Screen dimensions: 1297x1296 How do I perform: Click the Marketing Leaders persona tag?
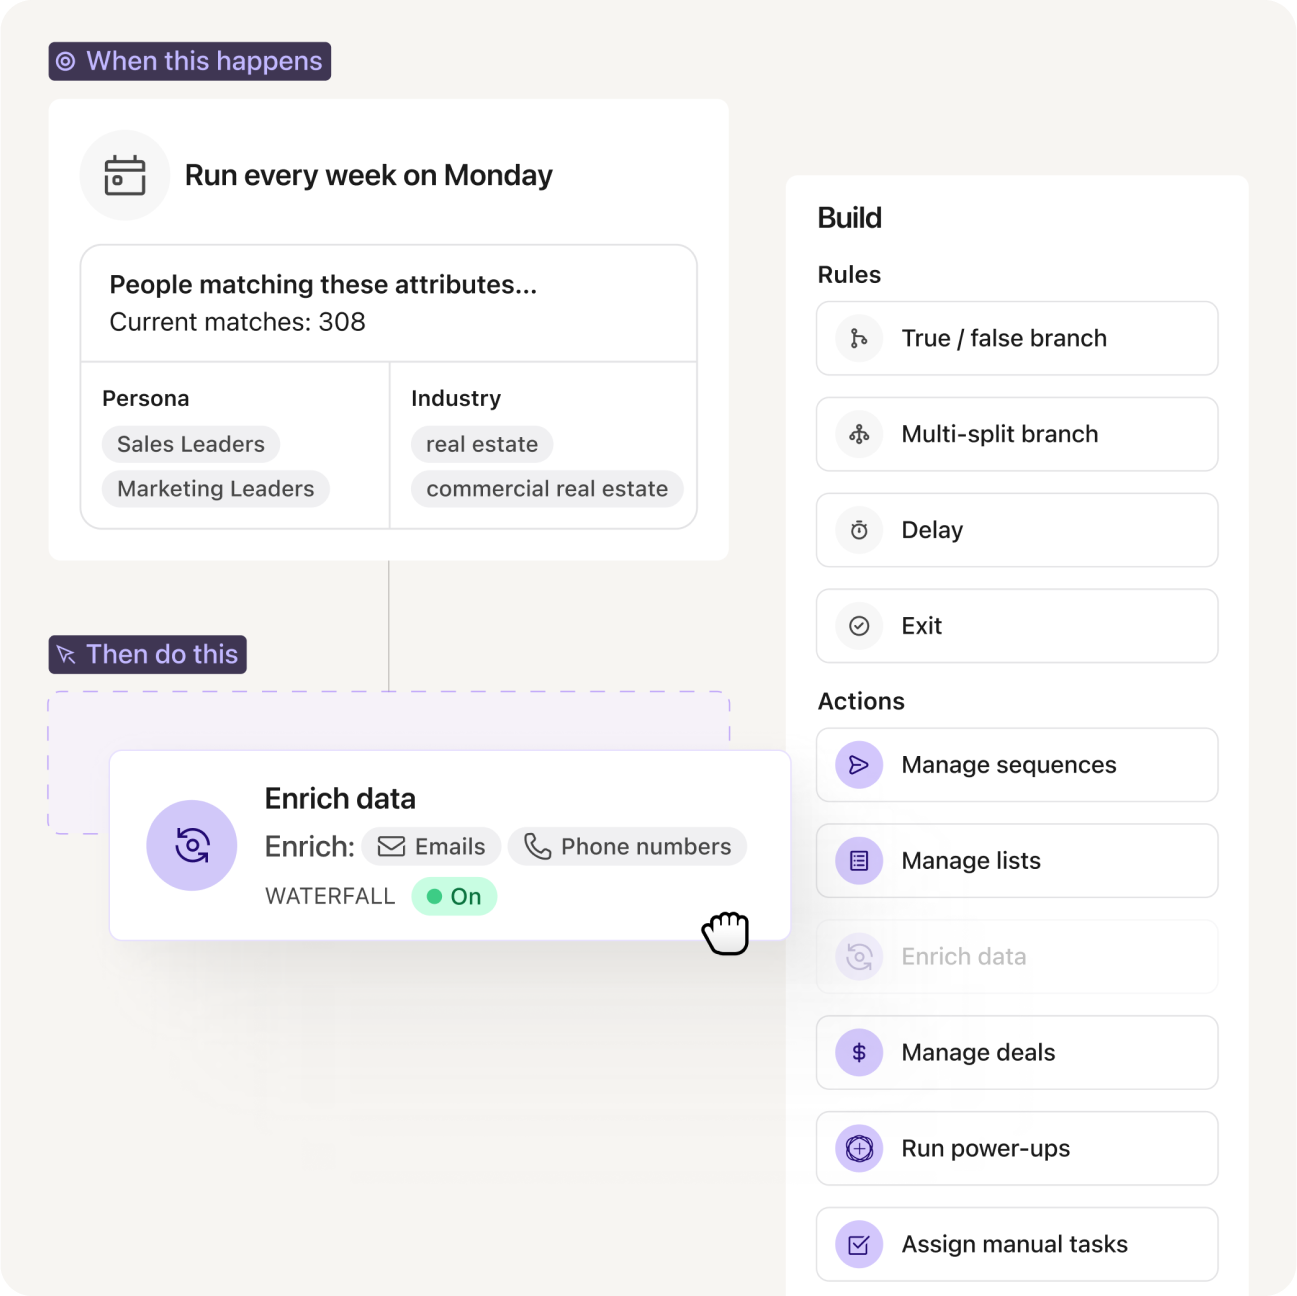(216, 489)
